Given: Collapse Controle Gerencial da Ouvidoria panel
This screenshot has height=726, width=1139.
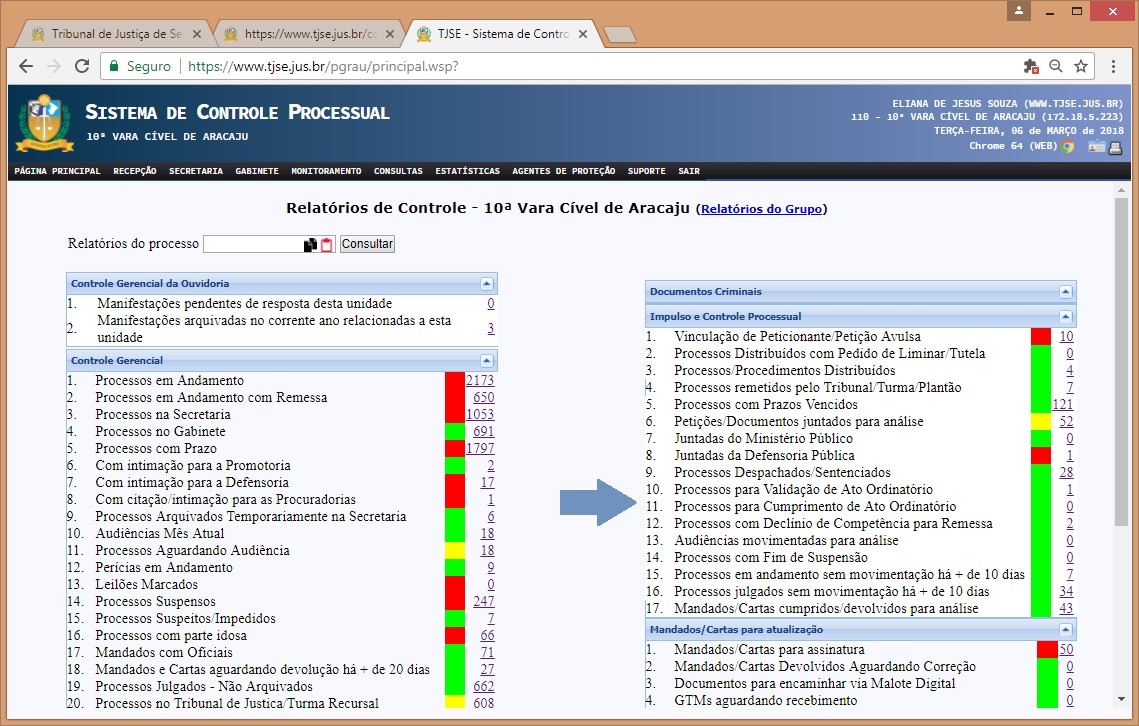Looking at the screenshot, I should 486,284.
